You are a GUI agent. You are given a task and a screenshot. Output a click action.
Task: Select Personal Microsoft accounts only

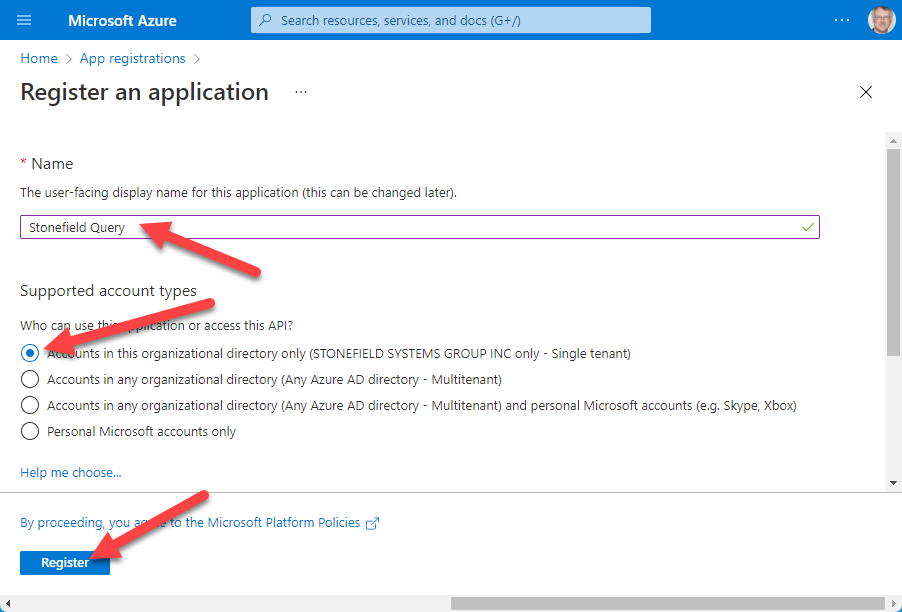click(30, 431)
